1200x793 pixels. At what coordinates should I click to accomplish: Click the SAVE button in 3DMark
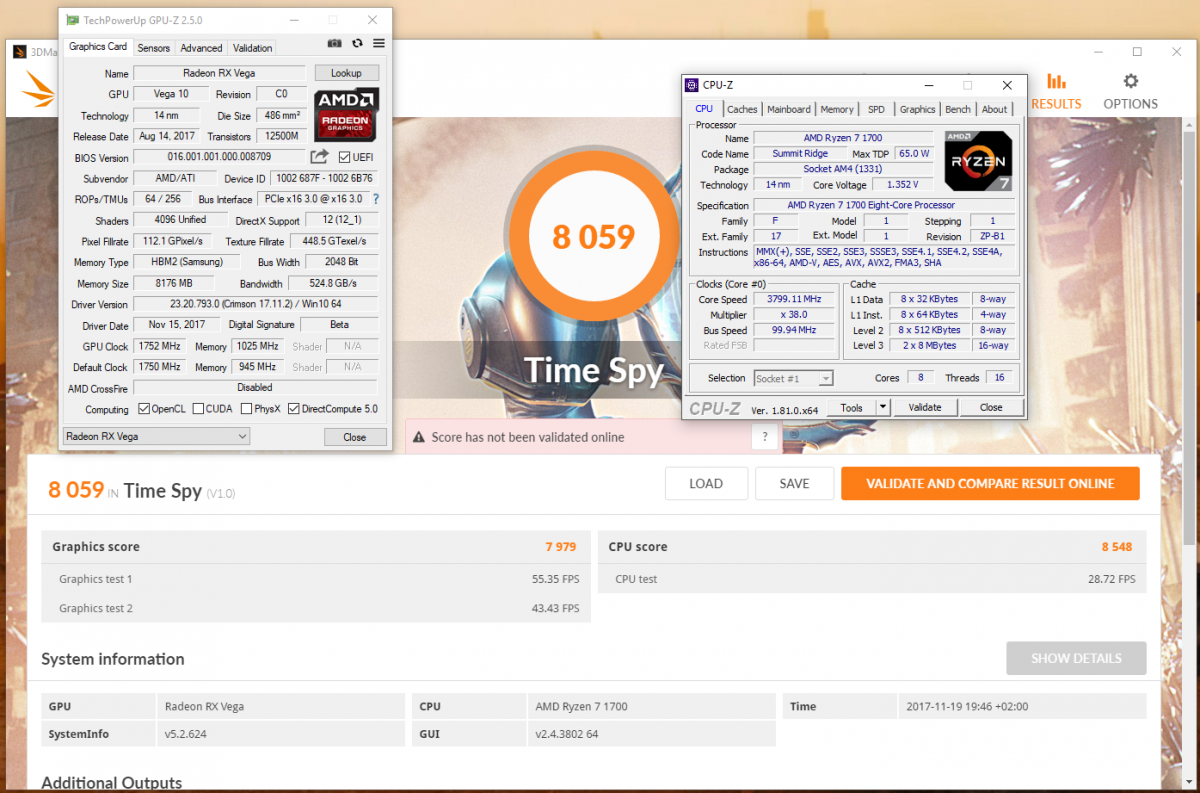click(x=794, y=484)
